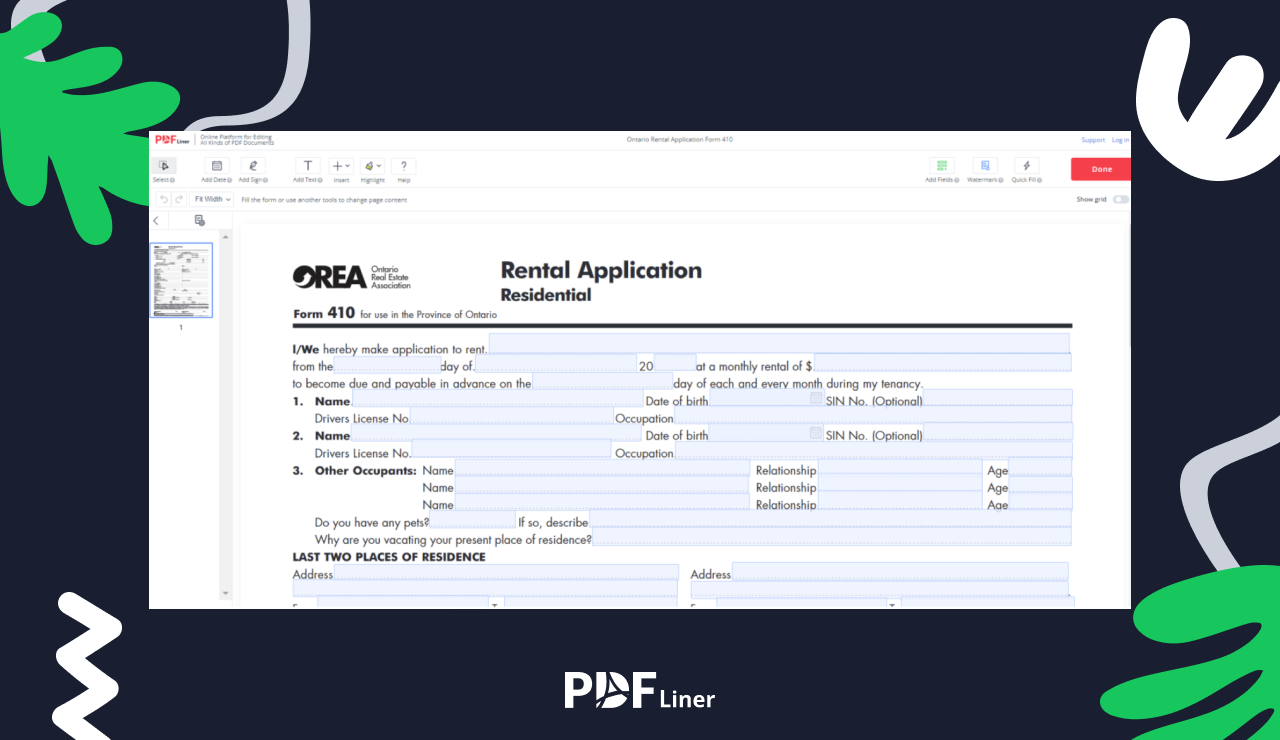1280x740 pixels.
Task: Click the Watermark tool icon
Action: 985,166
